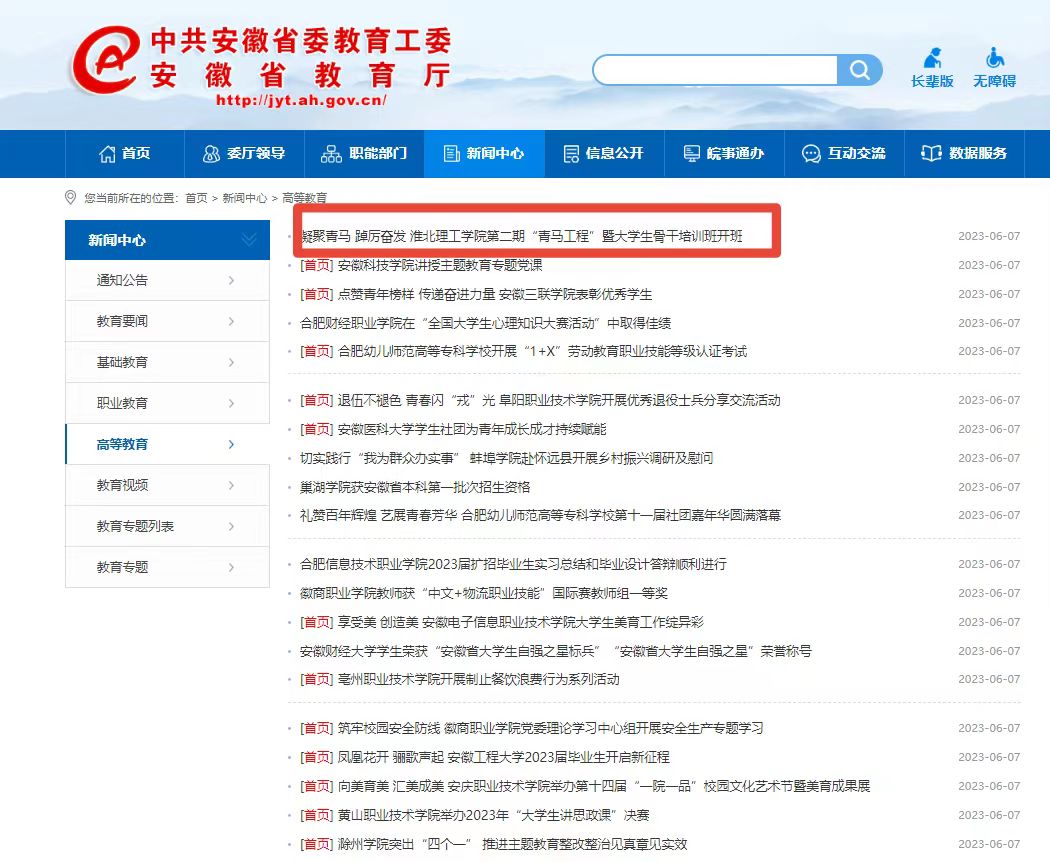1050x862 pixels.
Task: Expand 通知公告 sidebar arrow
Action: (x=231, y=280)
